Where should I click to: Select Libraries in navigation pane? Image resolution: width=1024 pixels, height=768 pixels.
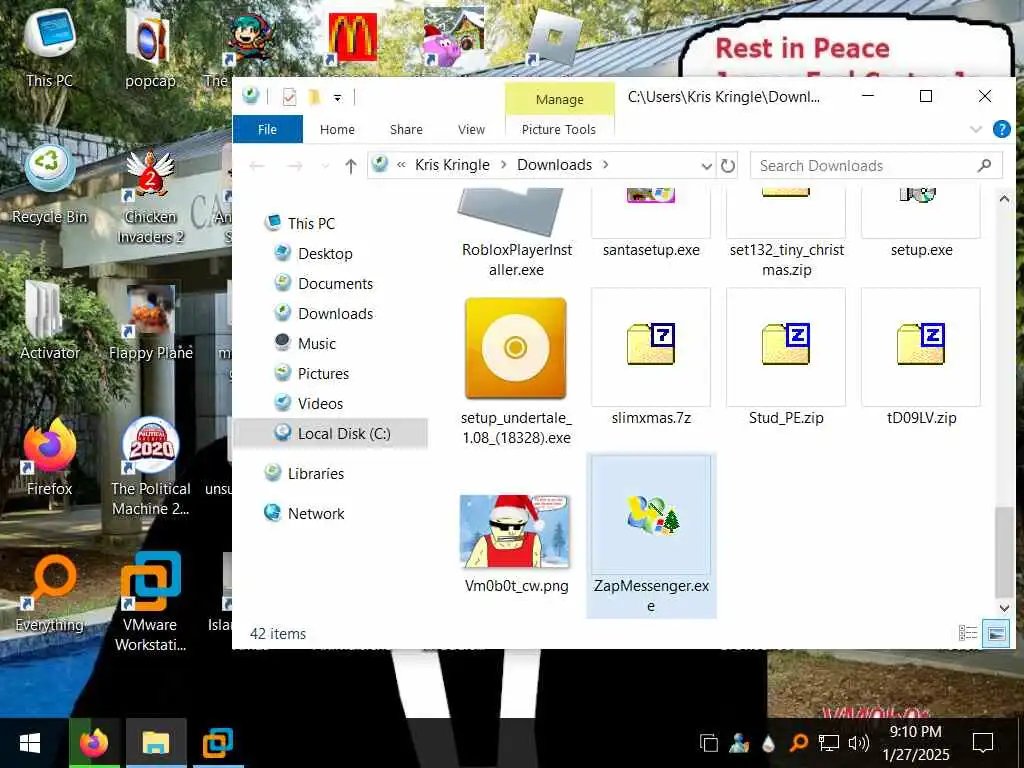point(315,473)
